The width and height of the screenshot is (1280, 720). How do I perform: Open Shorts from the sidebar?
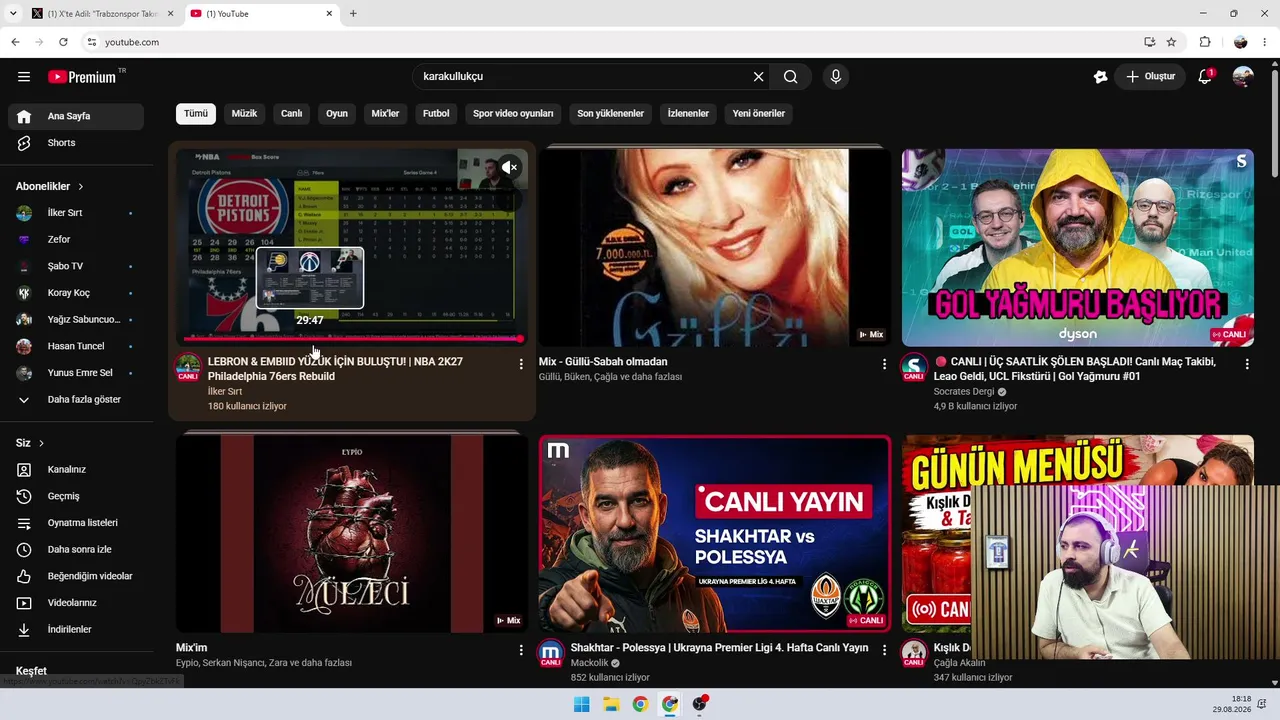pos(76,143)
